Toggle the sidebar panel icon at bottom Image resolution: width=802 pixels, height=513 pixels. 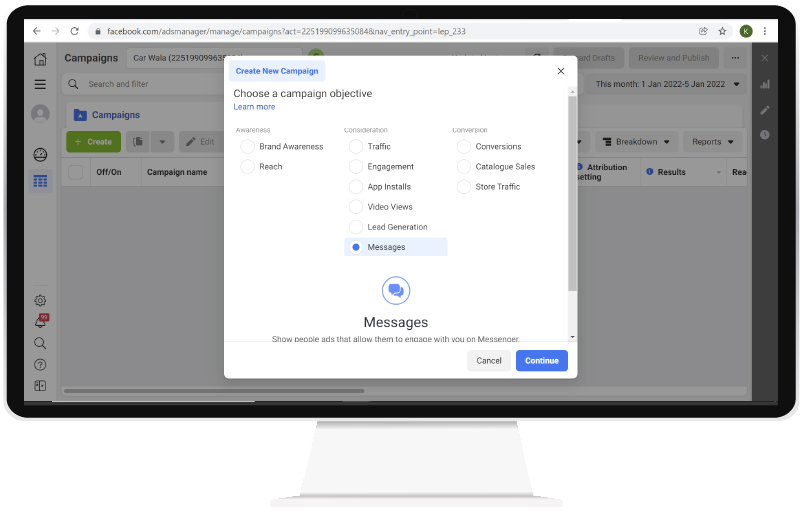[x=40, y=386]
